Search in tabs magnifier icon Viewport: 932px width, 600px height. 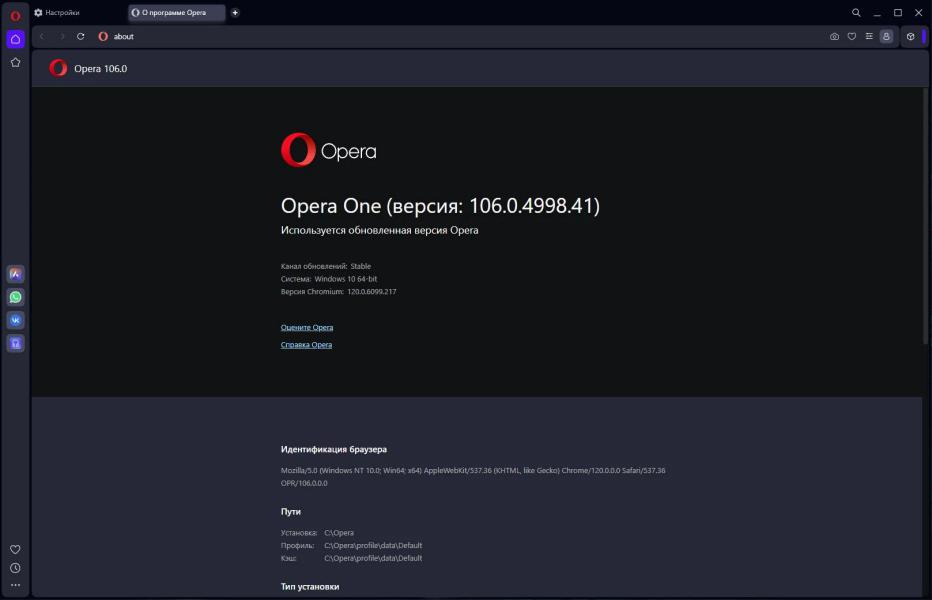tap(856, 12)
